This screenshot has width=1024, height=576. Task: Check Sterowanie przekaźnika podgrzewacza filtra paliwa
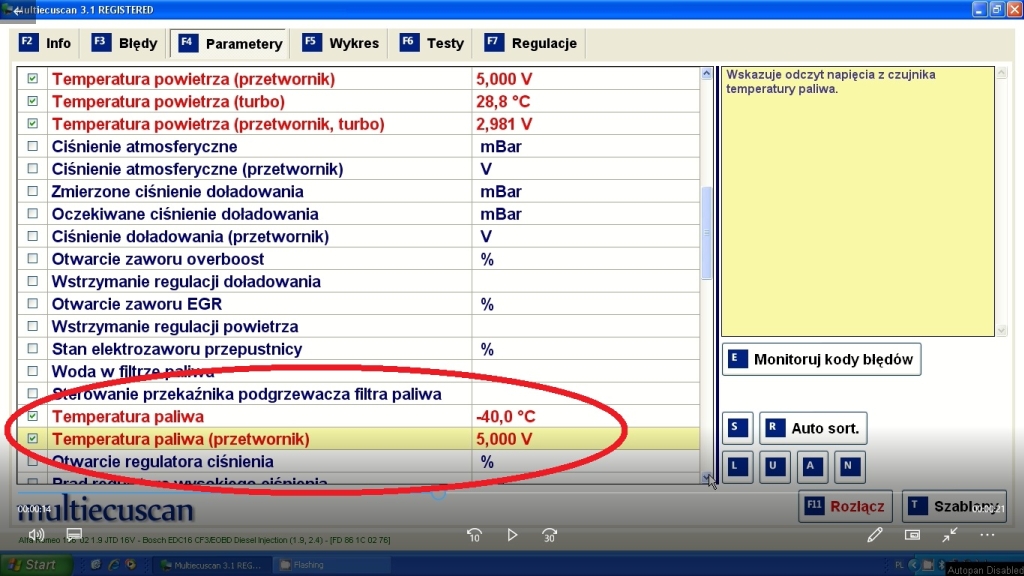click(33, 394)
